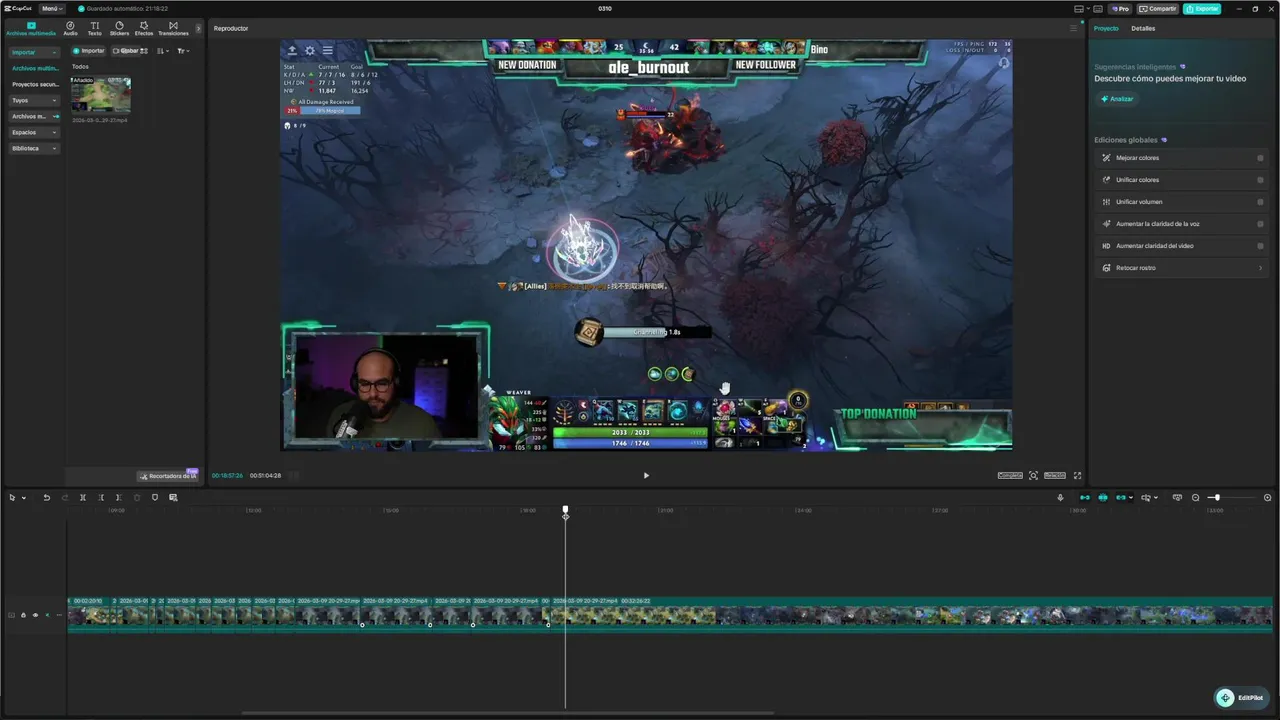Open the Audio media tab
1280x720 pixels.
70,28
